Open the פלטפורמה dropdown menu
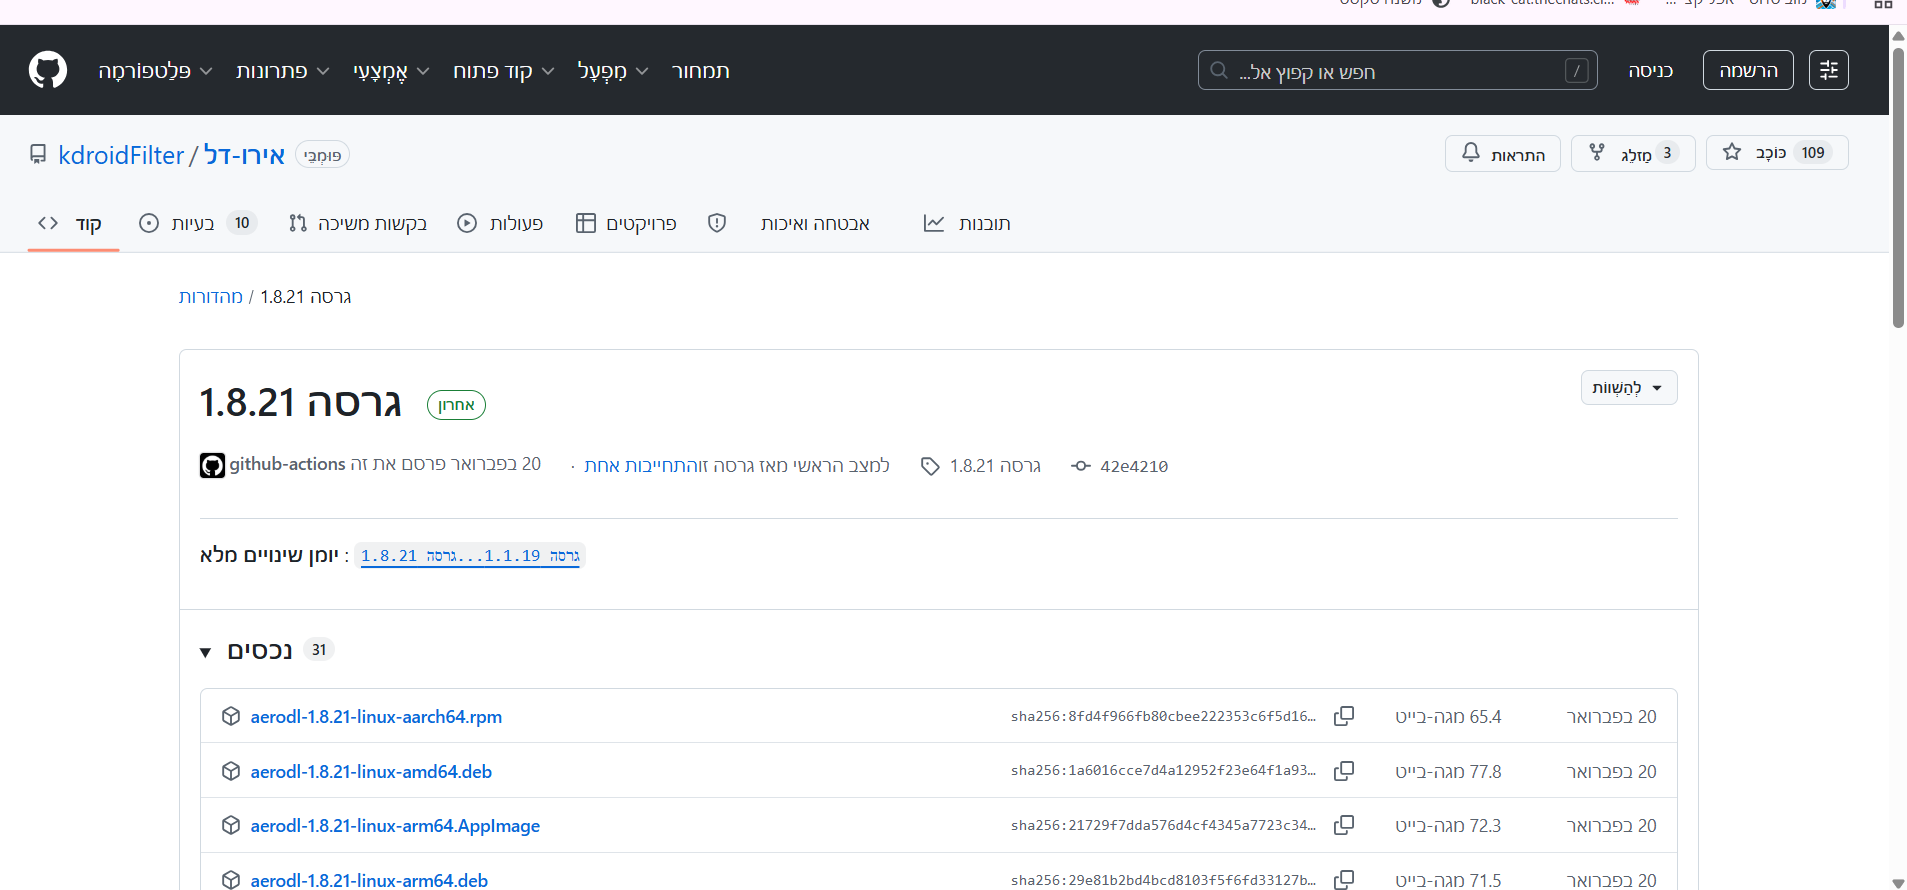Screen dimensions: 1907x890 tap(155, 71)
